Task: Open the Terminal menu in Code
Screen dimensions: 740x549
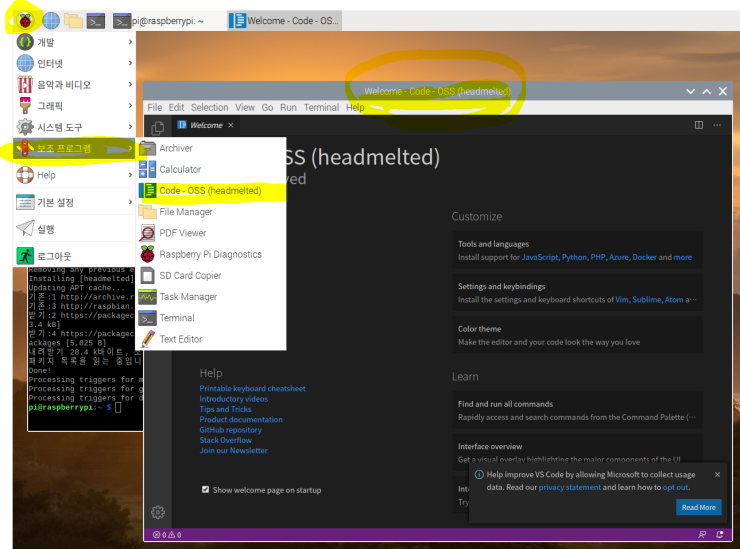Action: (x=321, y=107)
